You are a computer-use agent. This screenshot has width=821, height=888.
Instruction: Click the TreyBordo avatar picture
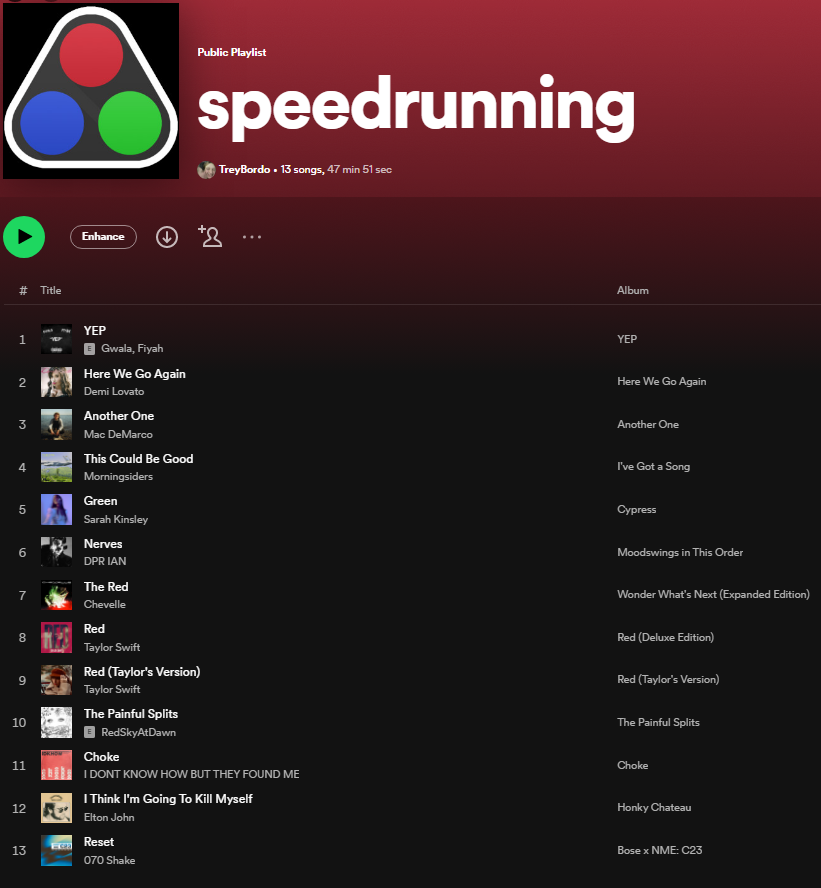tap(206, 169)
